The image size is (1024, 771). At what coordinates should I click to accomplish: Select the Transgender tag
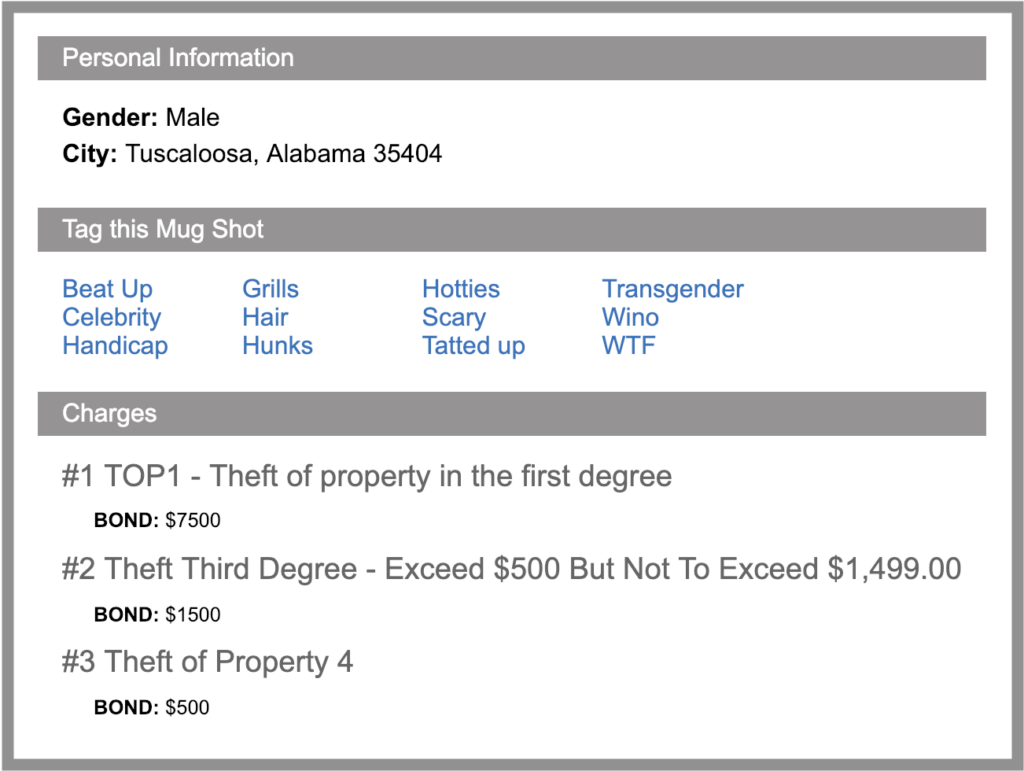672,289
